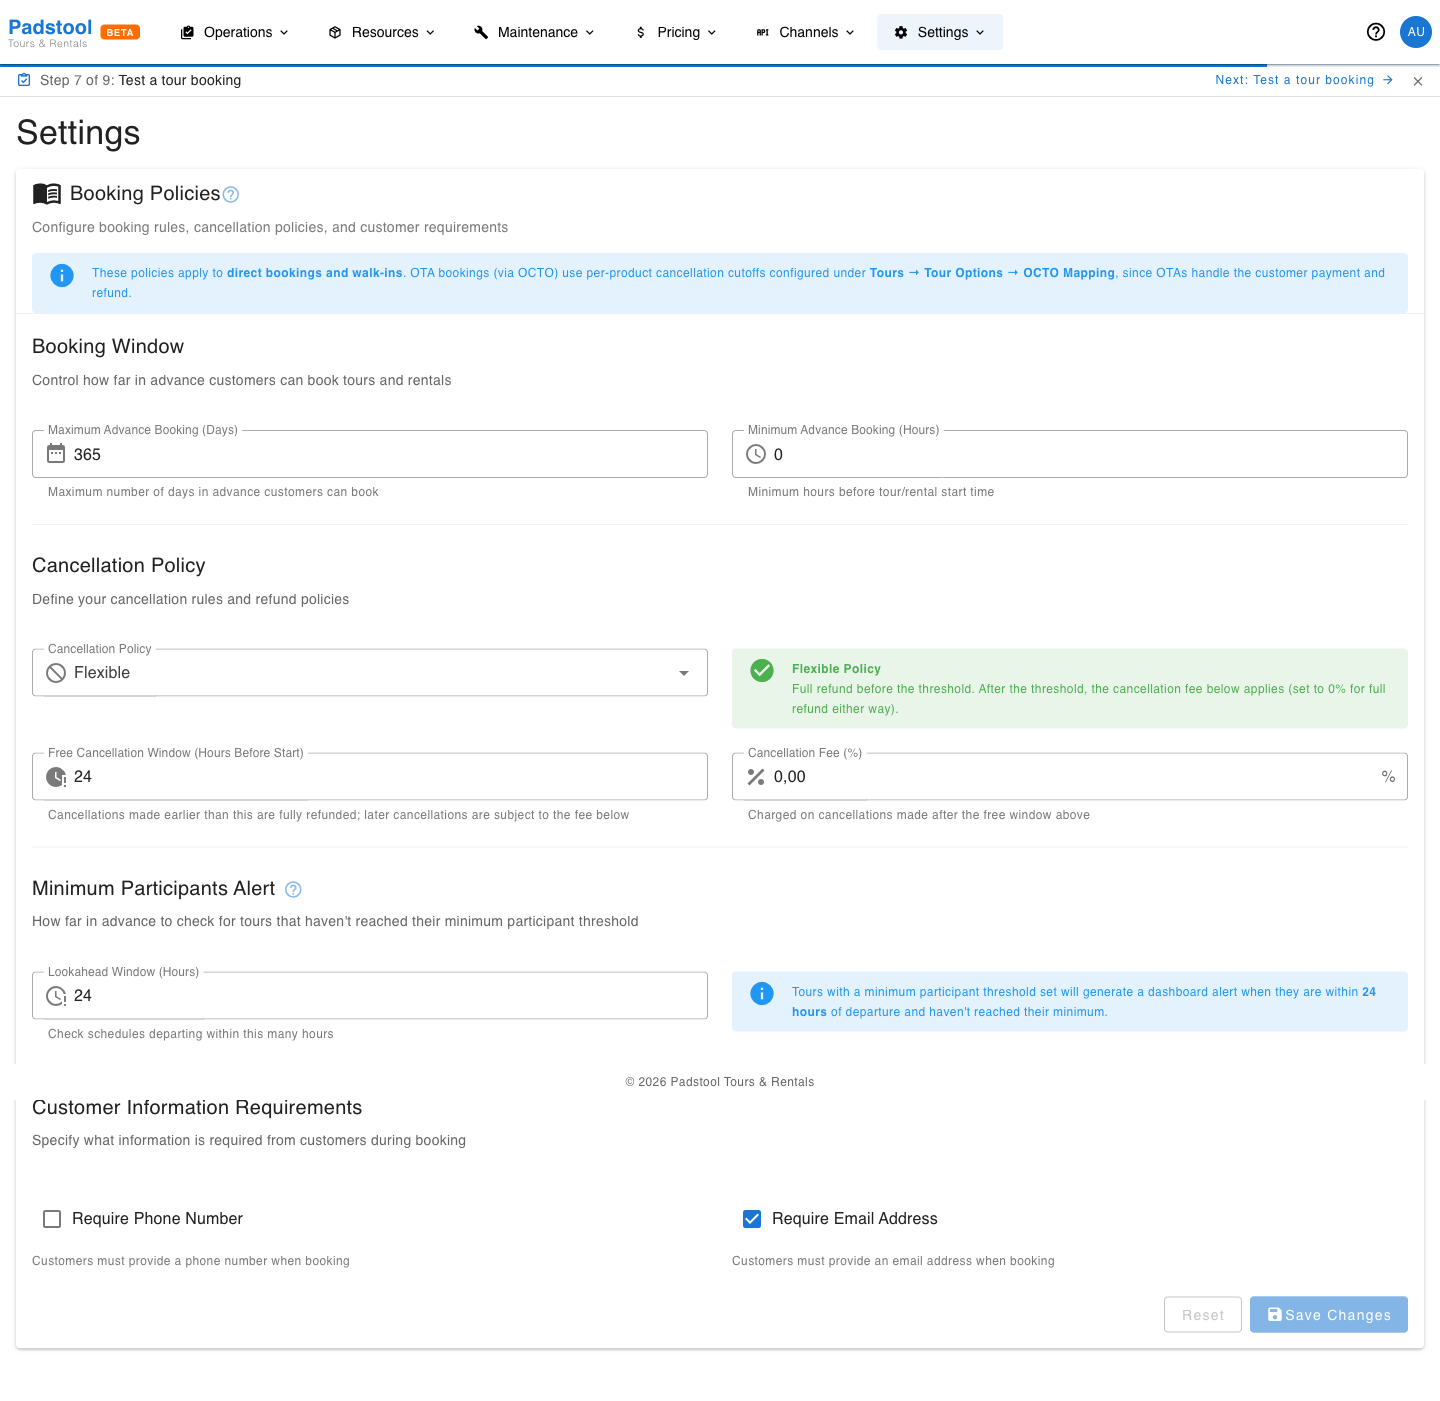Click the help icon beside Booking Policies

pyautogui.click(x=231, y=194)
